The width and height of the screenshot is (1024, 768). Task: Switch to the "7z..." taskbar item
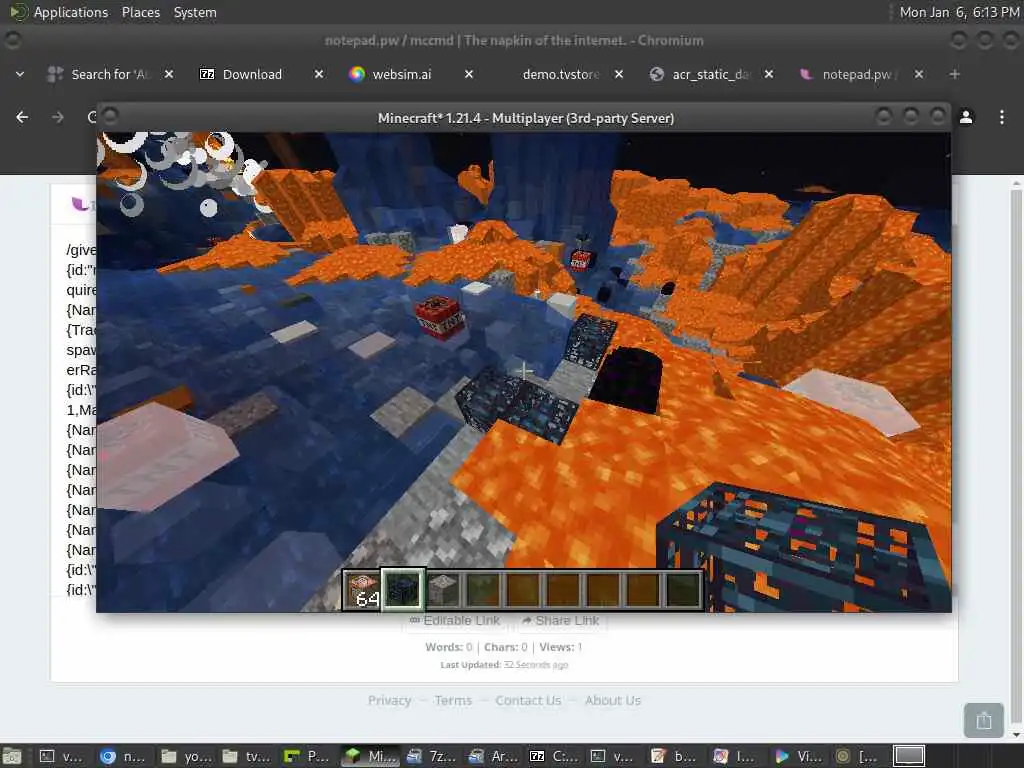430,756
